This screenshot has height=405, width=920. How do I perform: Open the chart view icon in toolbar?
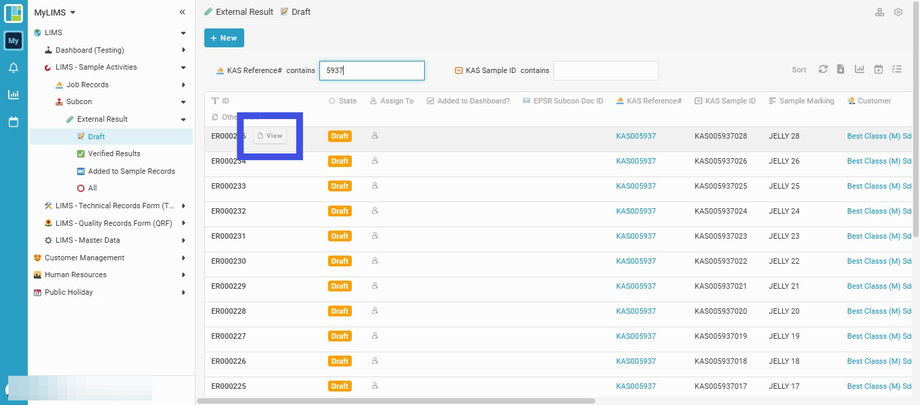tap(860, 69)
